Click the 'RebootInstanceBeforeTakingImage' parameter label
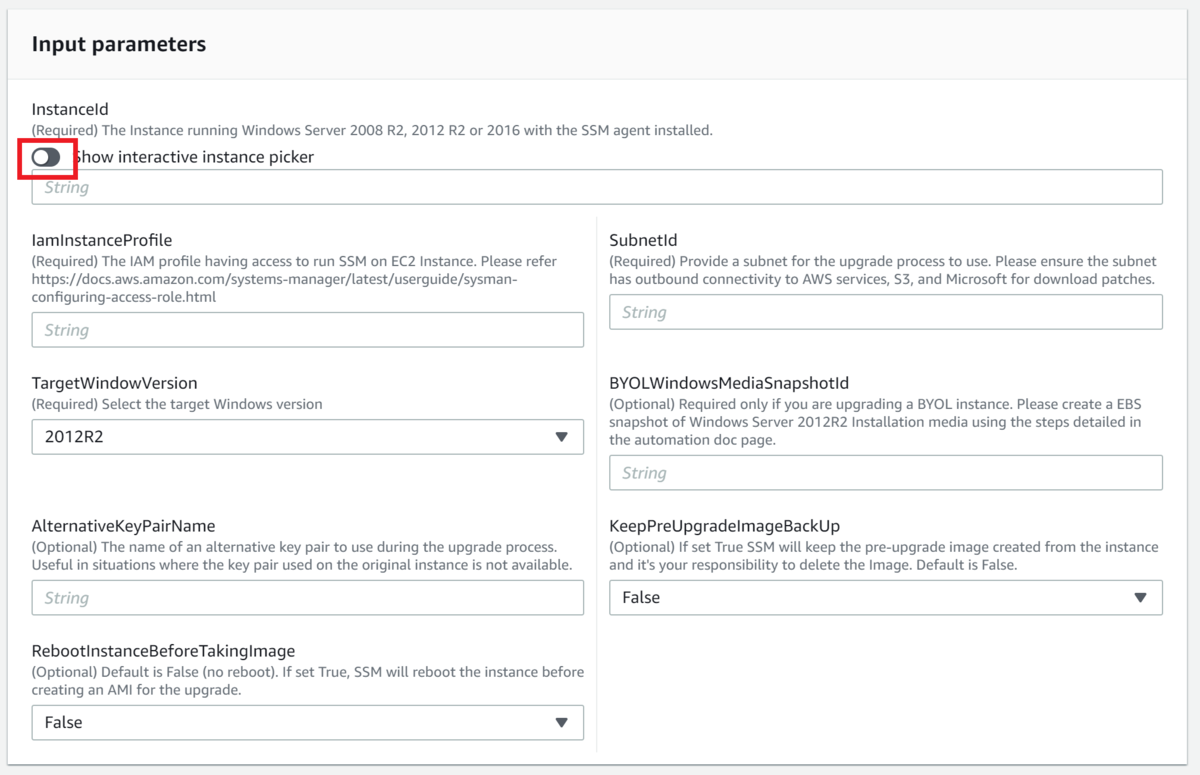The height and width of the screenshot is (775, 1200). (163, 651)
